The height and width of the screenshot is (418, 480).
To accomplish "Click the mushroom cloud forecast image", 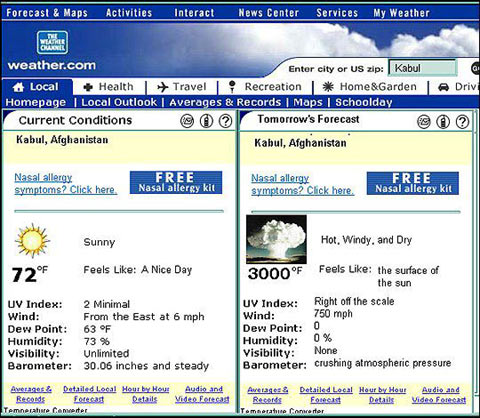I will [x=276, y=239].
